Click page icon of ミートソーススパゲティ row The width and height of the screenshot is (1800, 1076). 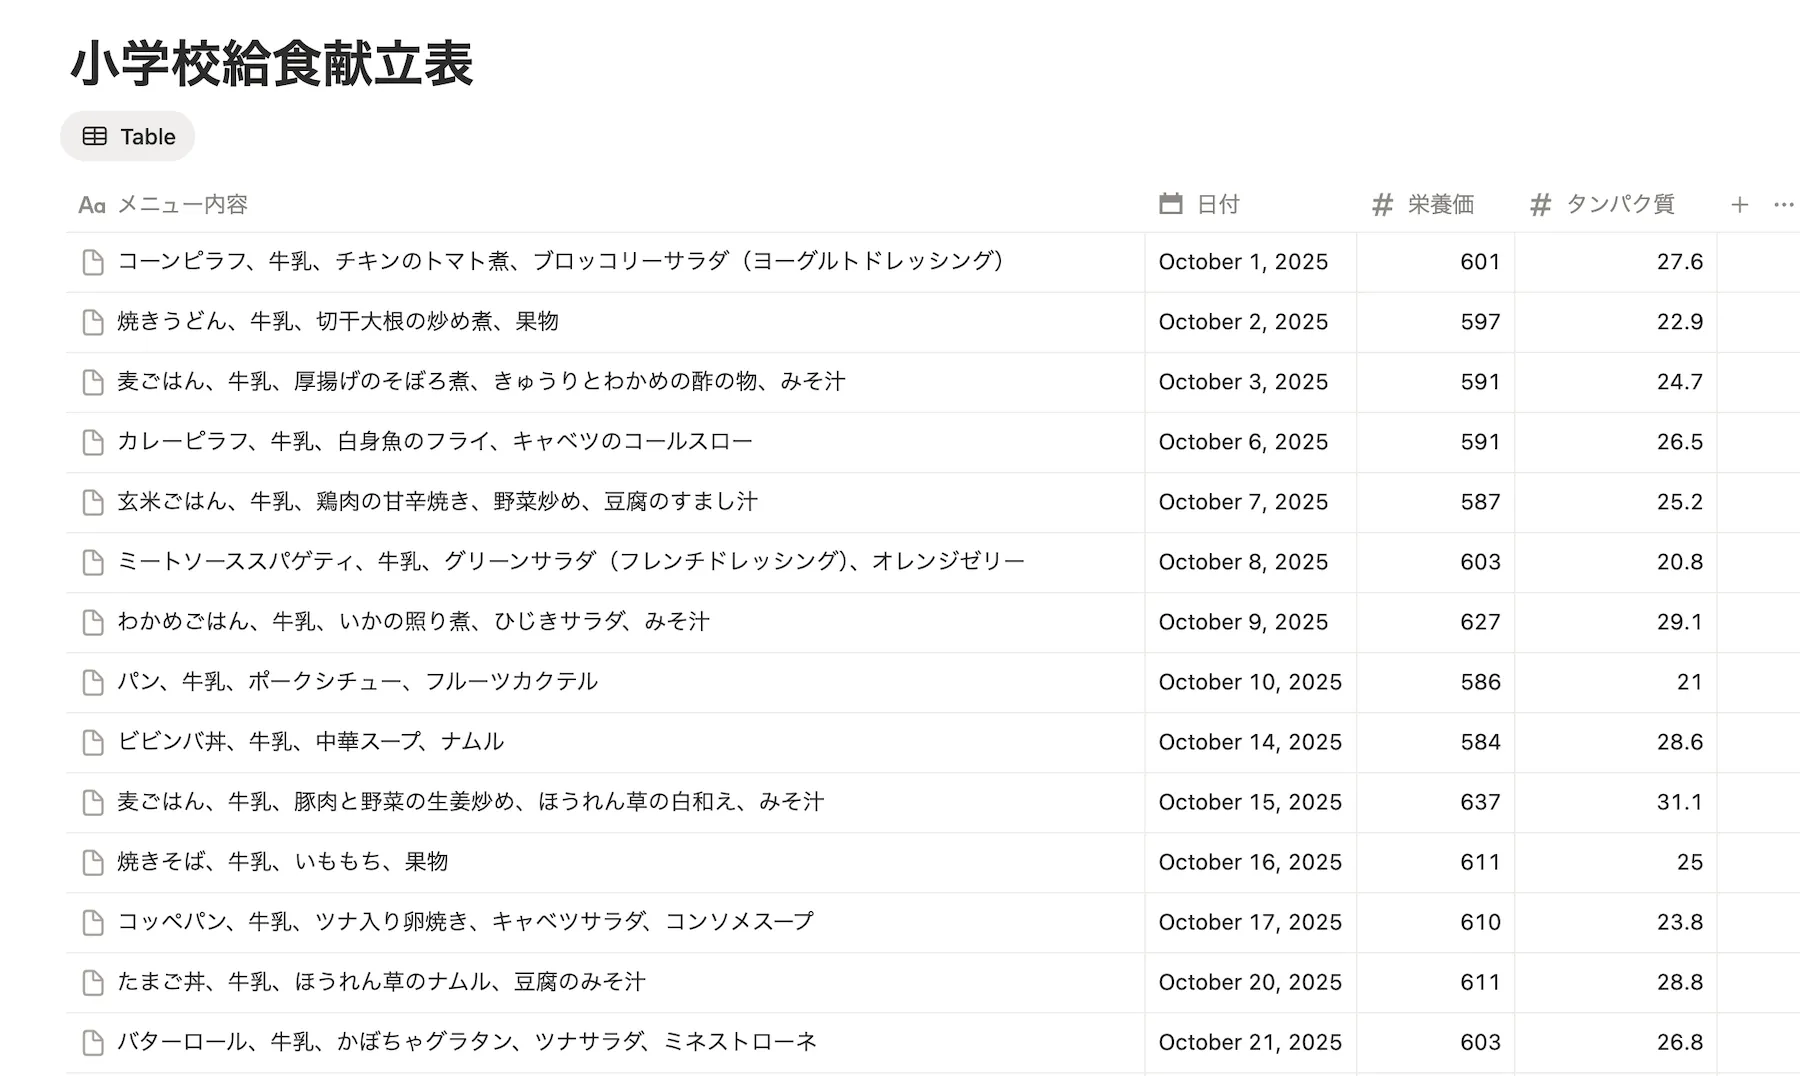coord(93,563)
